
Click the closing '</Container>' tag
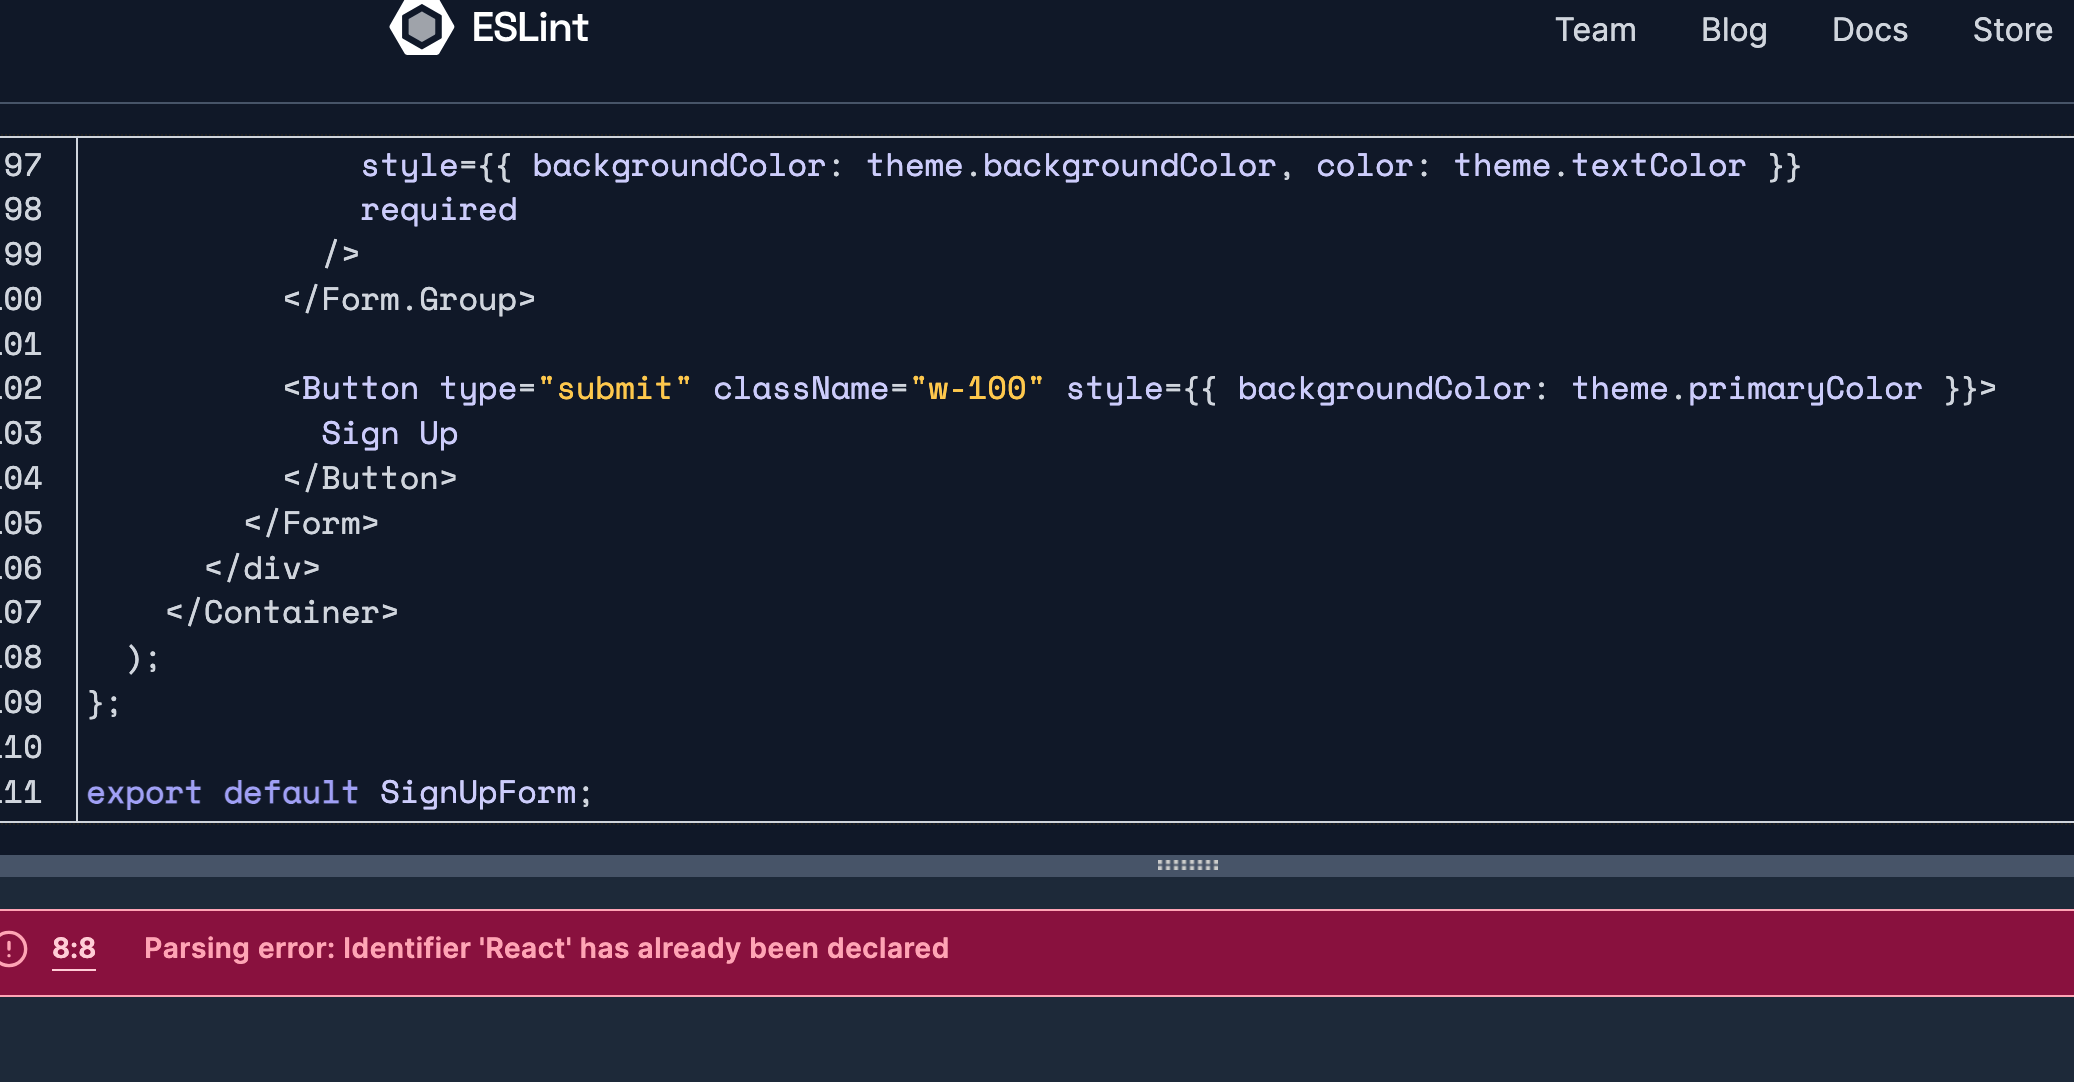click(x=282, y=613)
